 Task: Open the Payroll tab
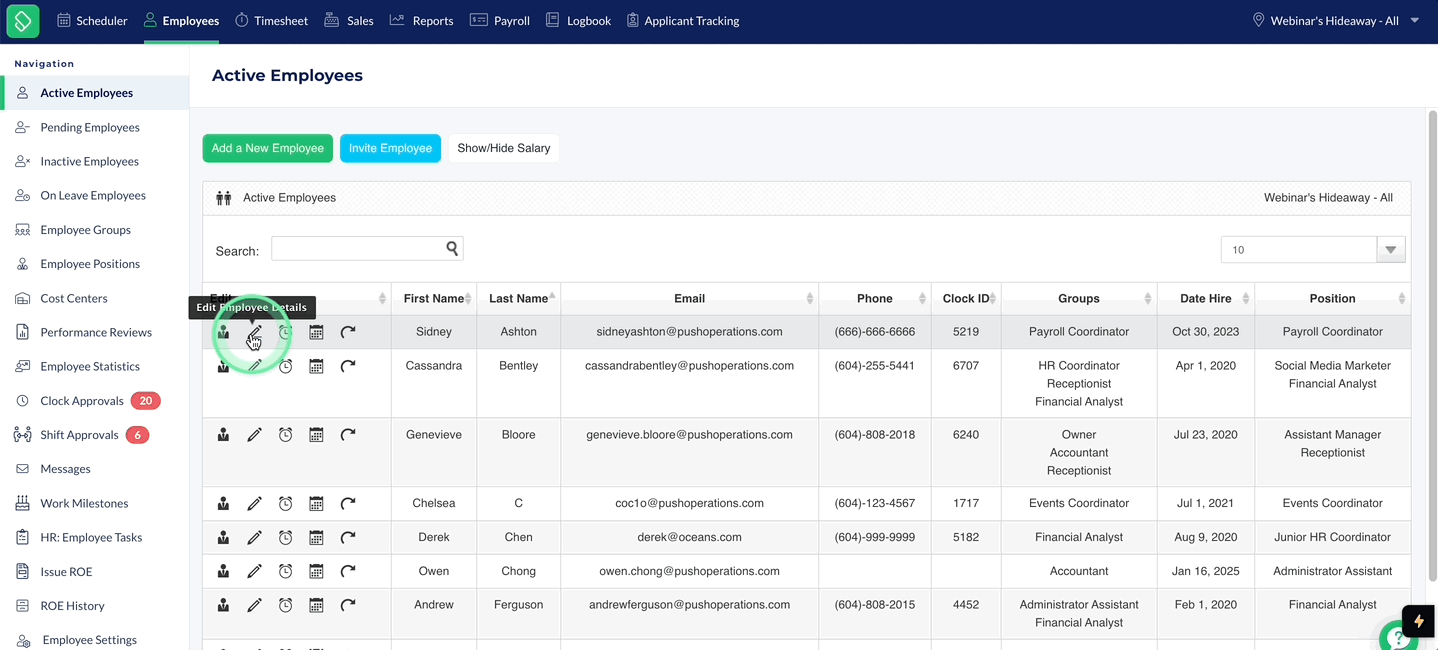point(500,20)
